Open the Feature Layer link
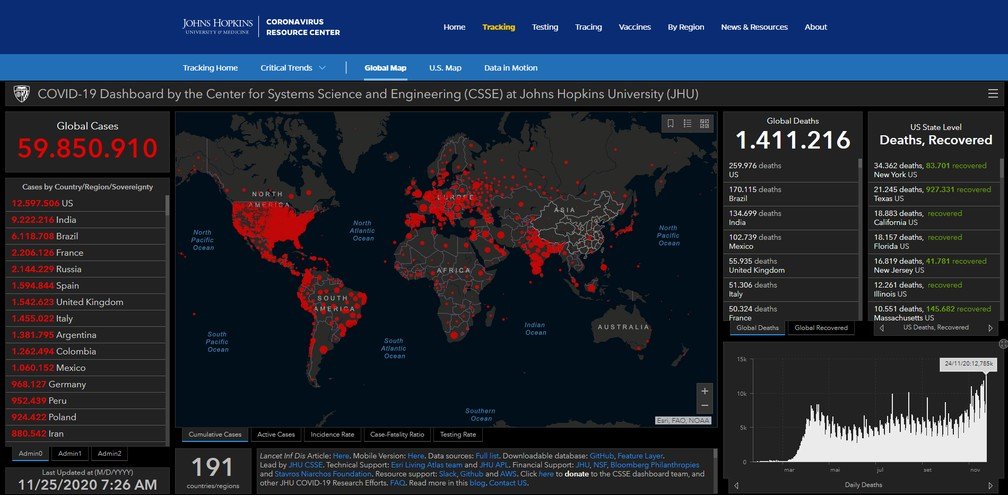Image resolution: width=1008 pixels, height=495 pixels. (640, 455)
